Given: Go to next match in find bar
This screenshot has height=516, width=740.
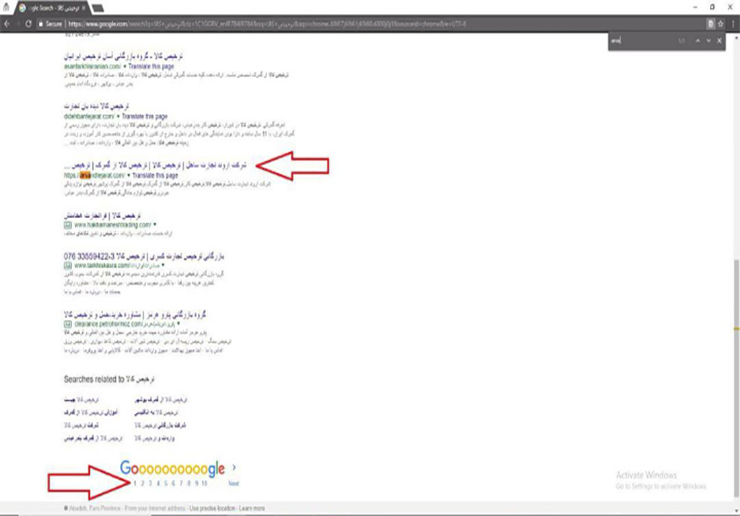Looking at the screenshot, I should (x=707, y=40).
